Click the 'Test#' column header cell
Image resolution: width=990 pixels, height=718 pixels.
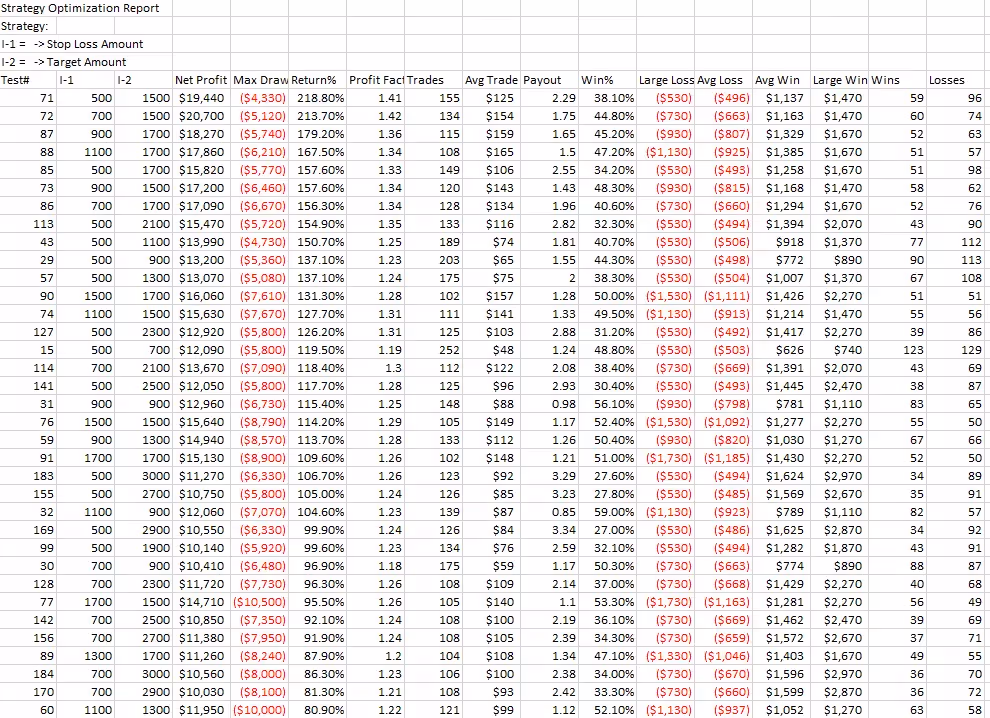pos(28,80)
